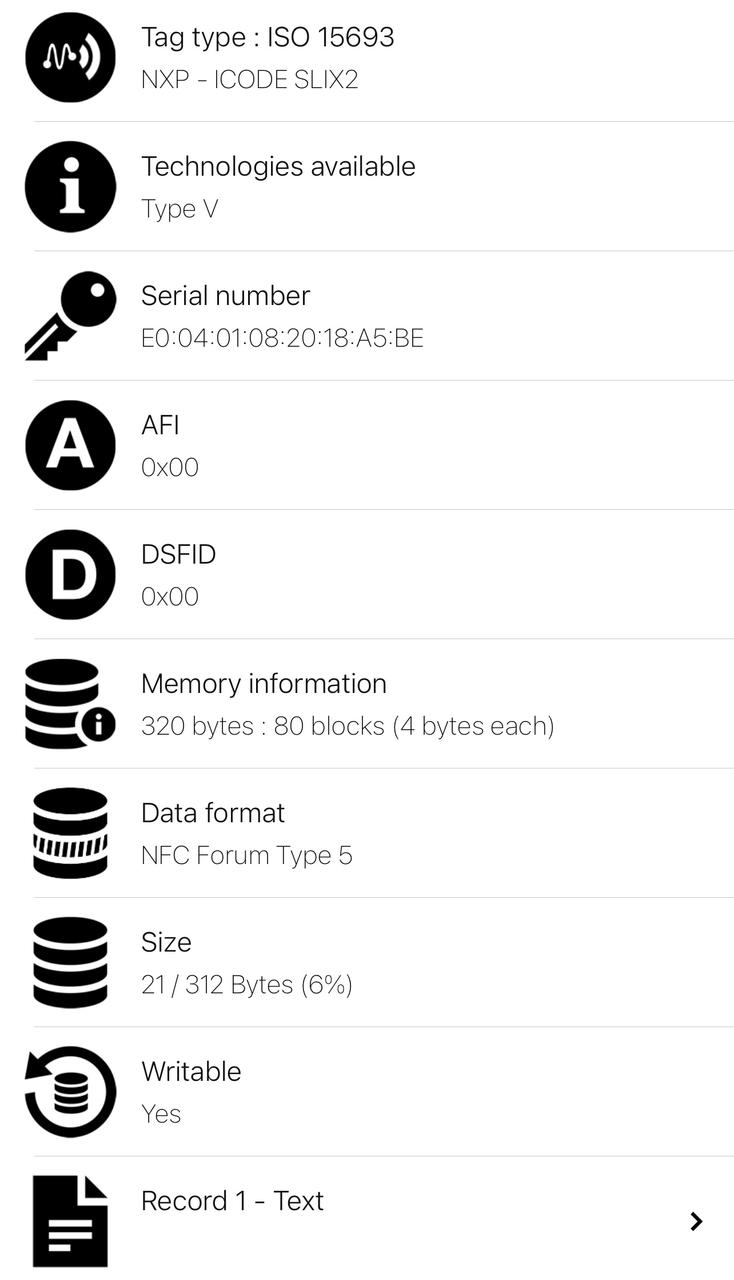Tap the DSFID letter D icon
The width and height of the screenshot is (734, 1280).
(70, 574)
